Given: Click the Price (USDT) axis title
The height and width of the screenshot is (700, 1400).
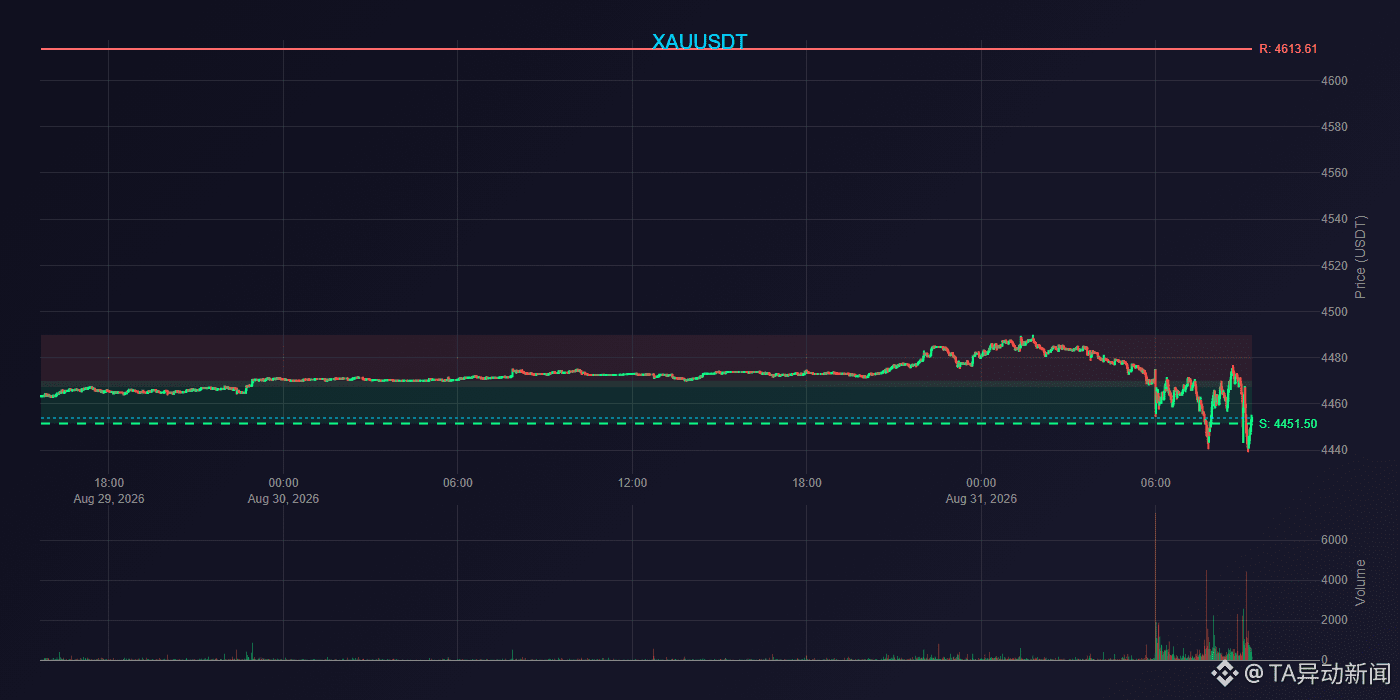Looking at the screenshot, I should (x=1360, y=257).
